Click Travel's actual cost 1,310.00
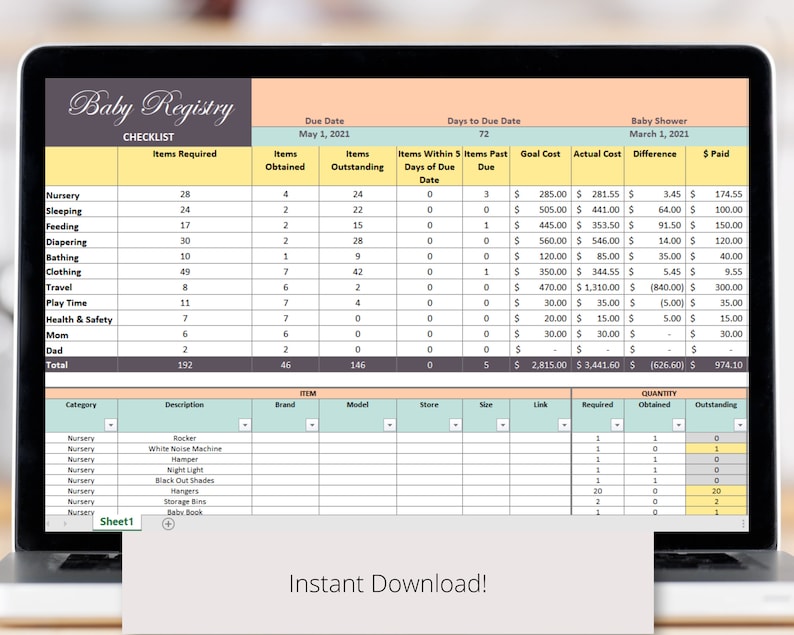The height and width of the screenshot is (635, 794). point(598,287)
